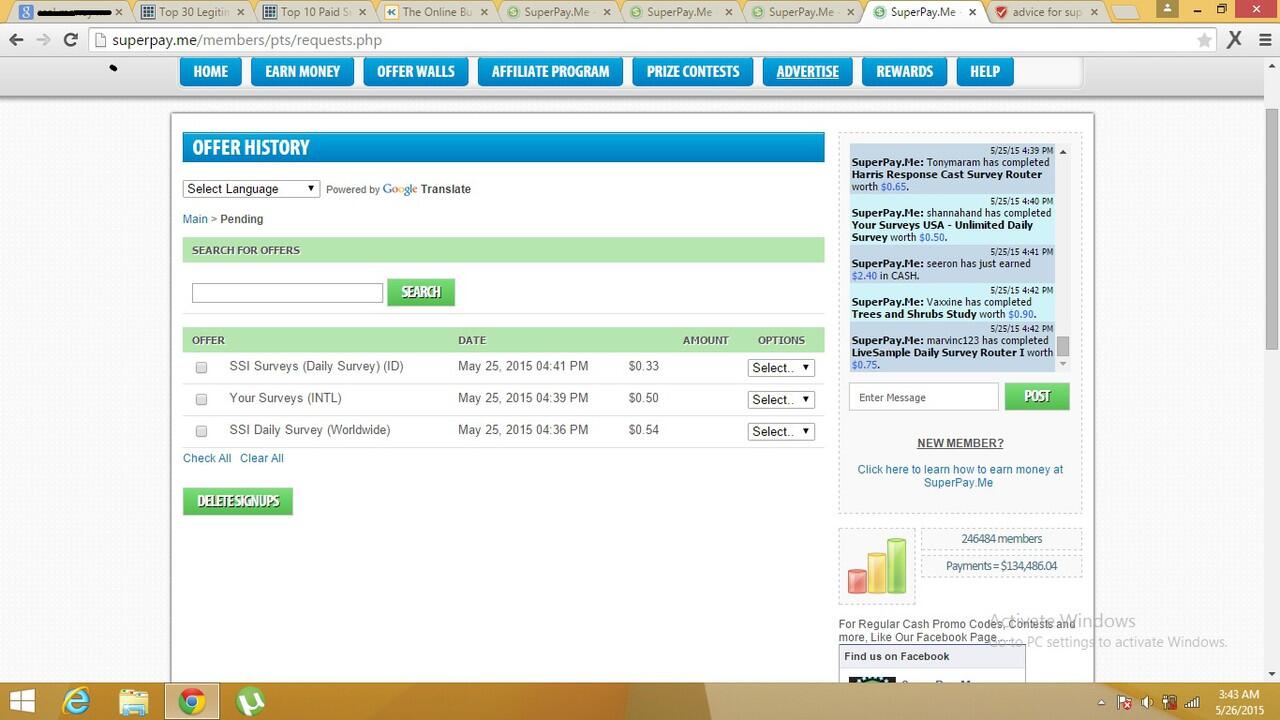
Task: Click the Check All link
Action: [x=207, y=458]
